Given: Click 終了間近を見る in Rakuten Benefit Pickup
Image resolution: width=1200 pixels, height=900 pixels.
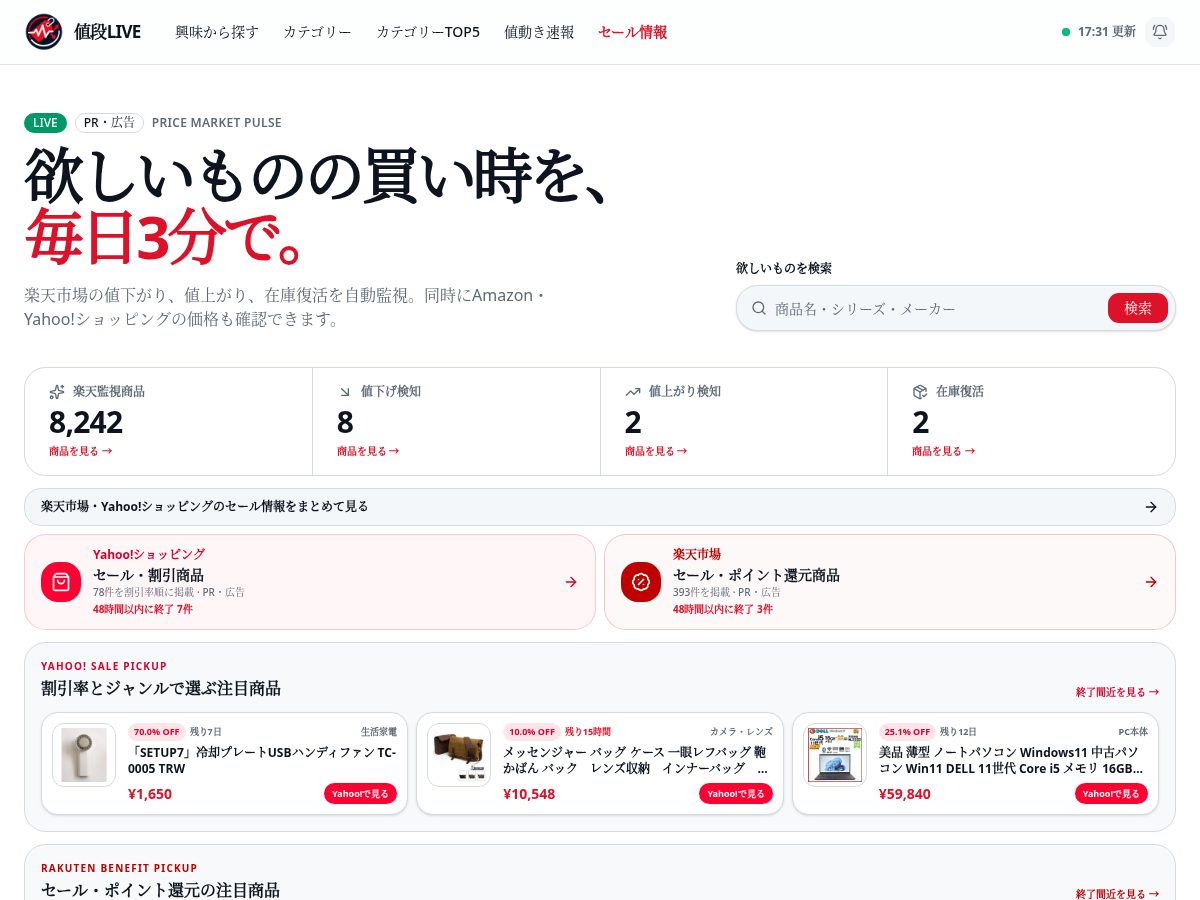Looking at the screenshot, I should [1118, 894].
